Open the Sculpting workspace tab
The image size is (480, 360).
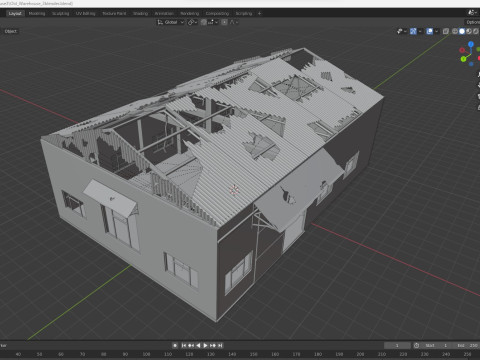[x=60, y=13]
